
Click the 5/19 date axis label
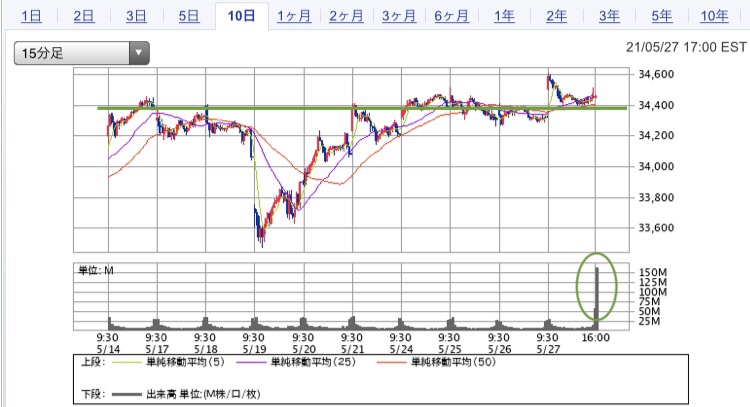click(254, 349)
